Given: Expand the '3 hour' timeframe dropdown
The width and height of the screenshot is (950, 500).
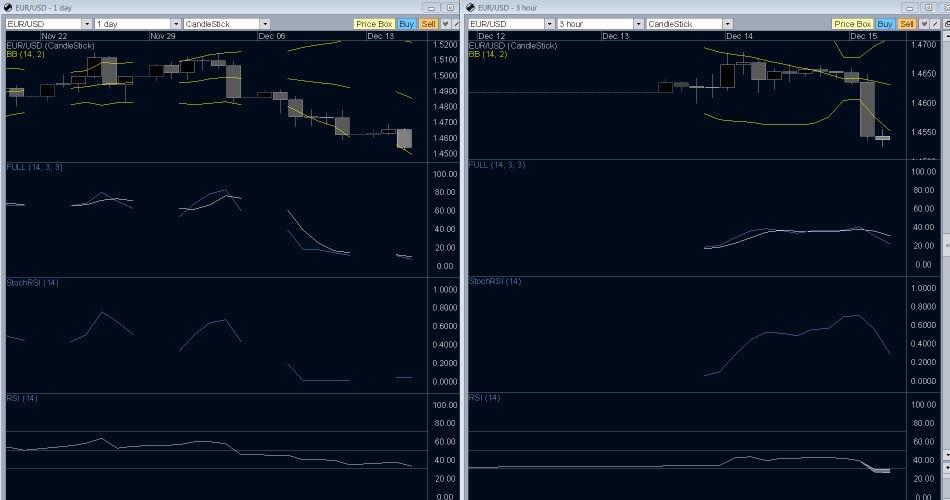Looking at the screenshot, I should pos(638,23).
